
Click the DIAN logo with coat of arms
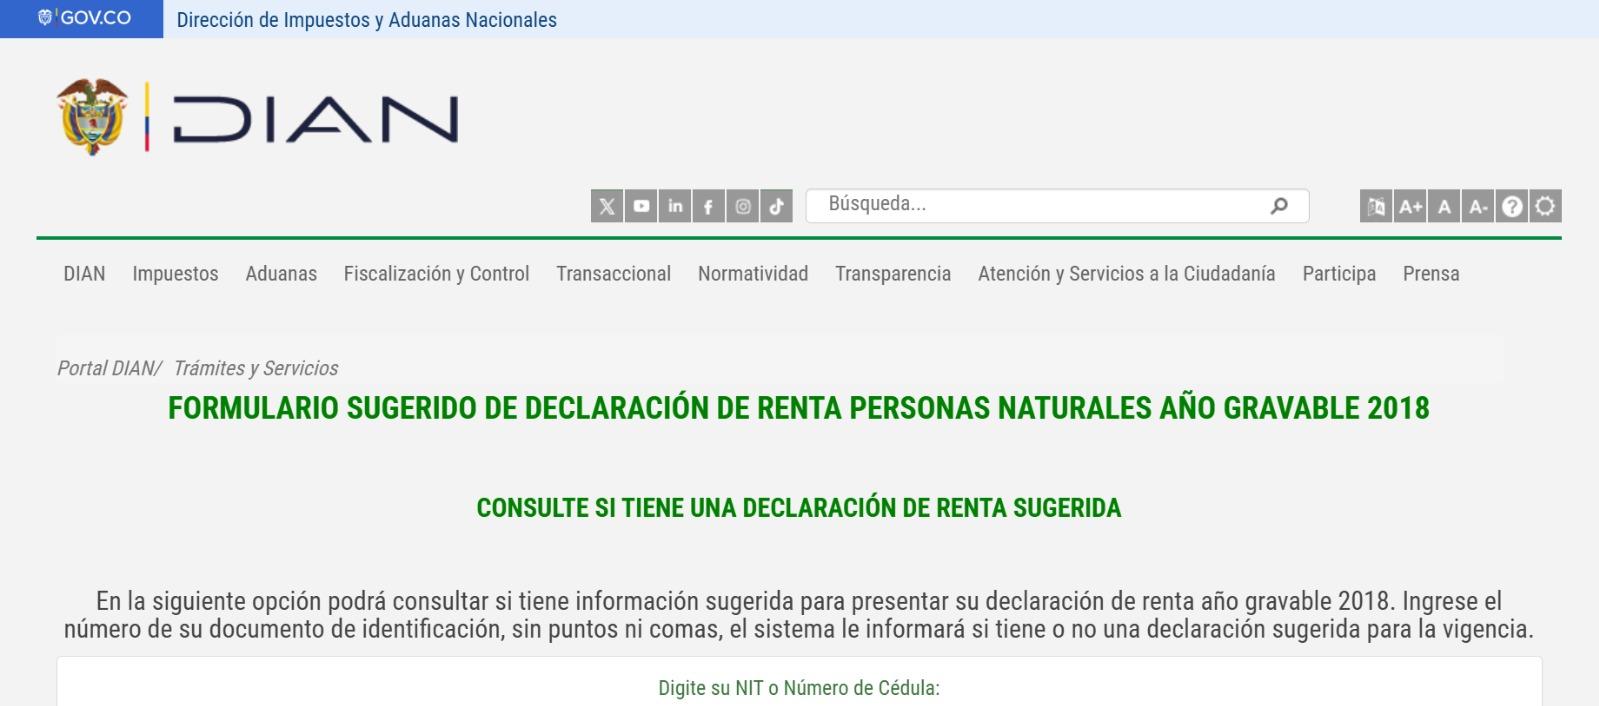point(258,117)
